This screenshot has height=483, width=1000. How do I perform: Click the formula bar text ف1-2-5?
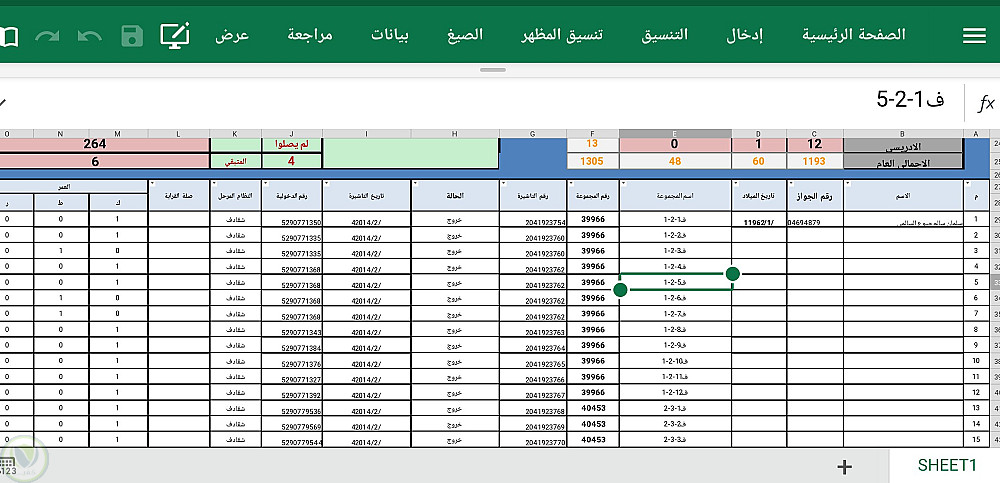click(x=910, y=99)
